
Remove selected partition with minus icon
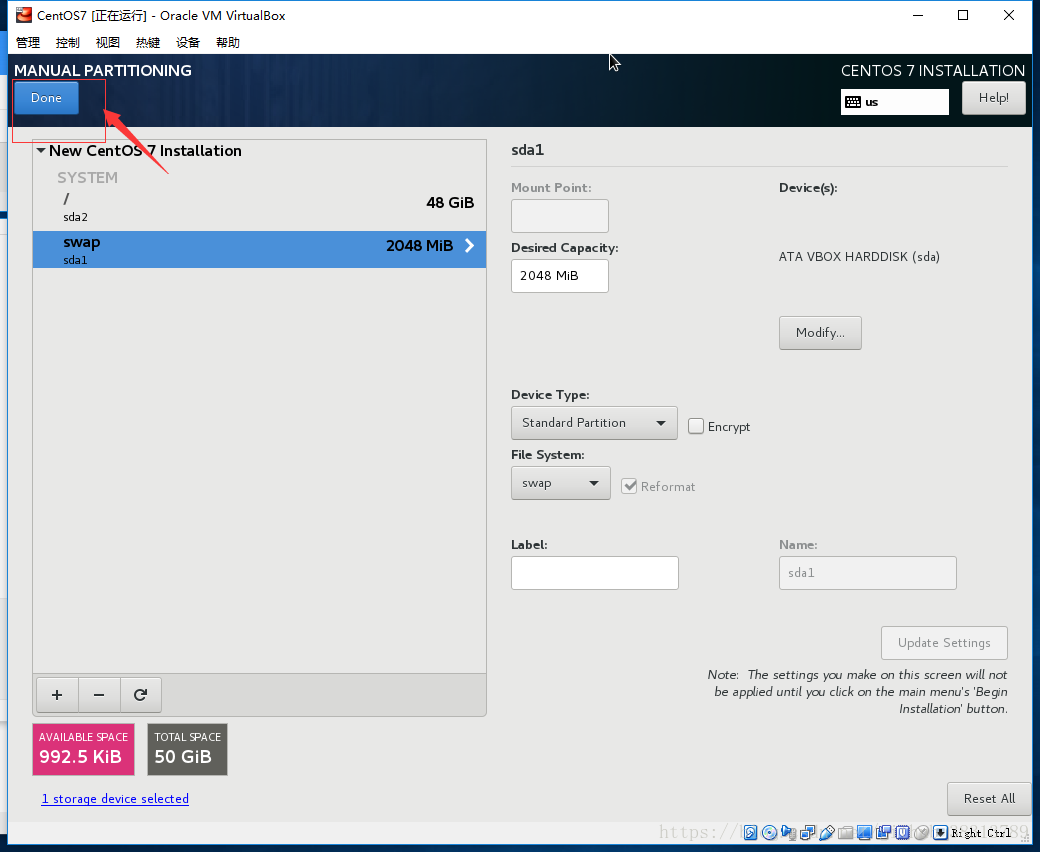pos(99,695)
